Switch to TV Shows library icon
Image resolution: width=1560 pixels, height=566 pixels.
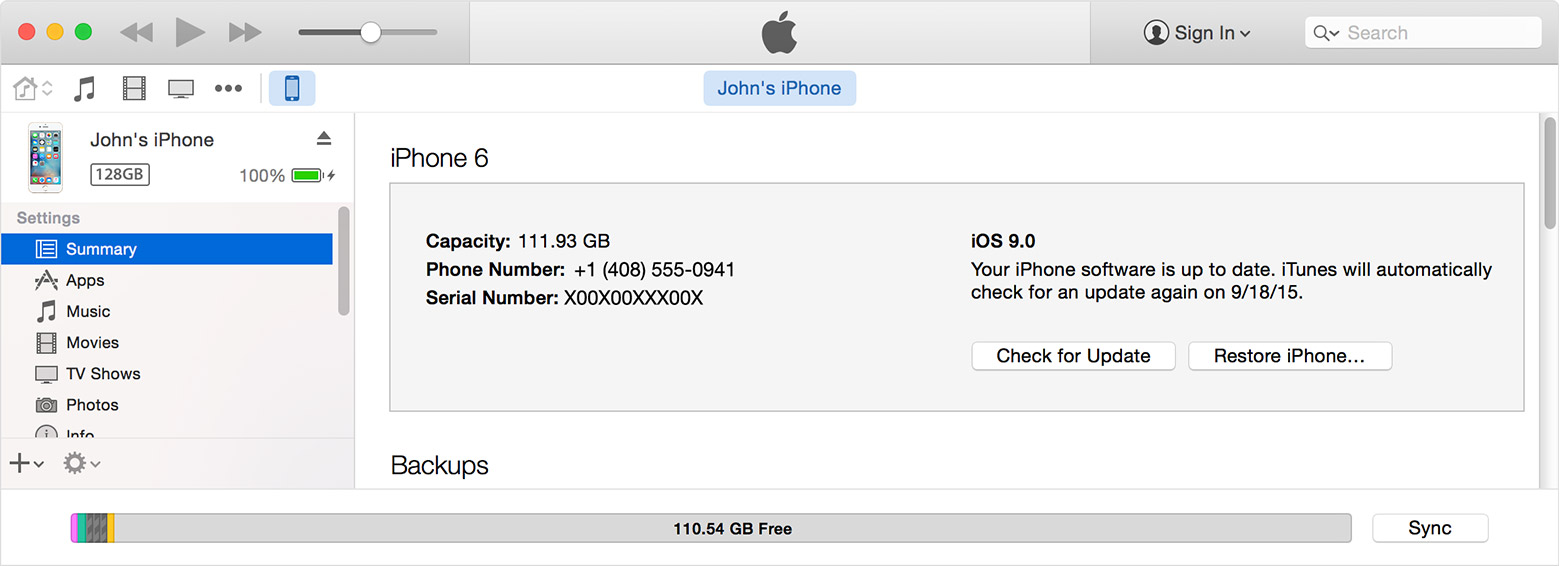(x=181, y=89)
